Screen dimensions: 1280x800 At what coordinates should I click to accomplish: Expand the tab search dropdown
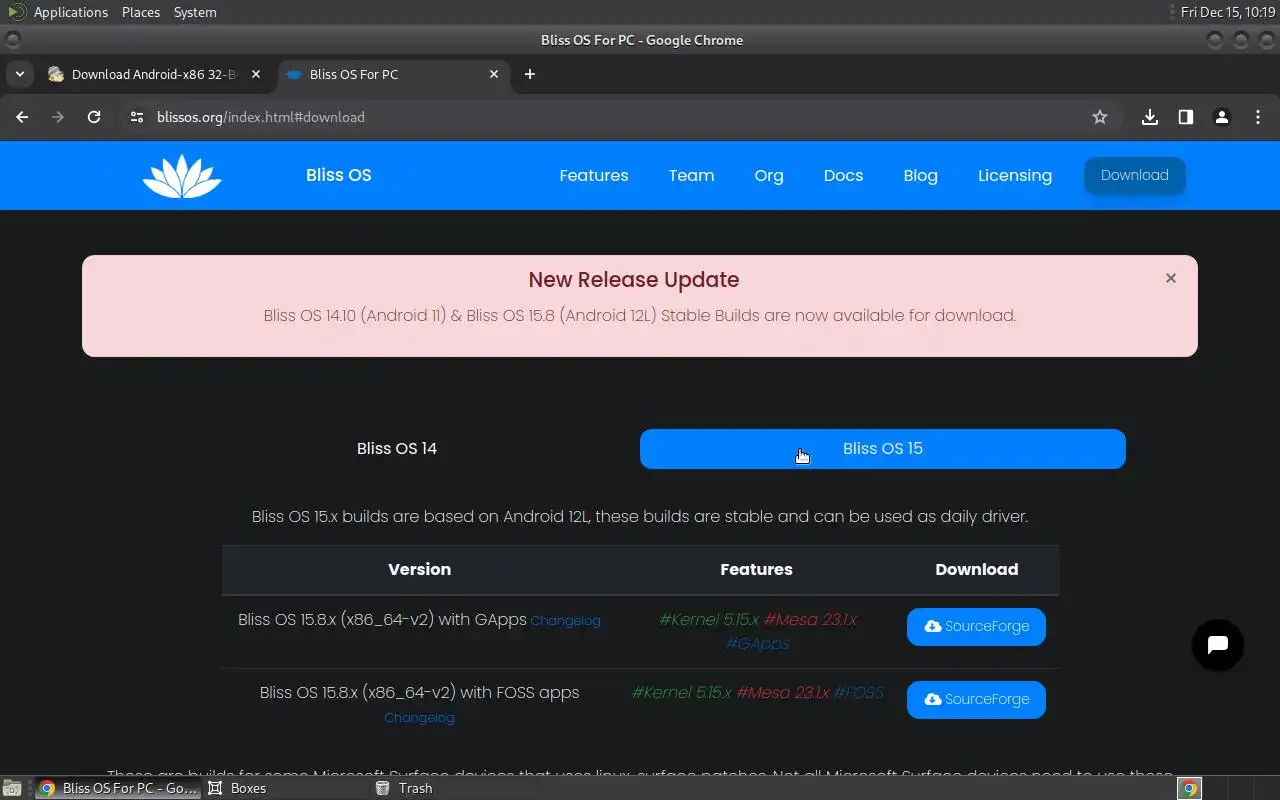coord(20,74)
